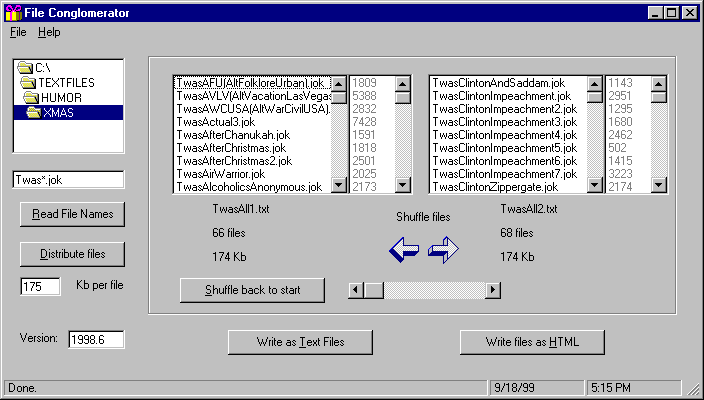The image size is (704, 400).
Task: Click down arrow of right file sizes list
Action: (x=659, y=185)
